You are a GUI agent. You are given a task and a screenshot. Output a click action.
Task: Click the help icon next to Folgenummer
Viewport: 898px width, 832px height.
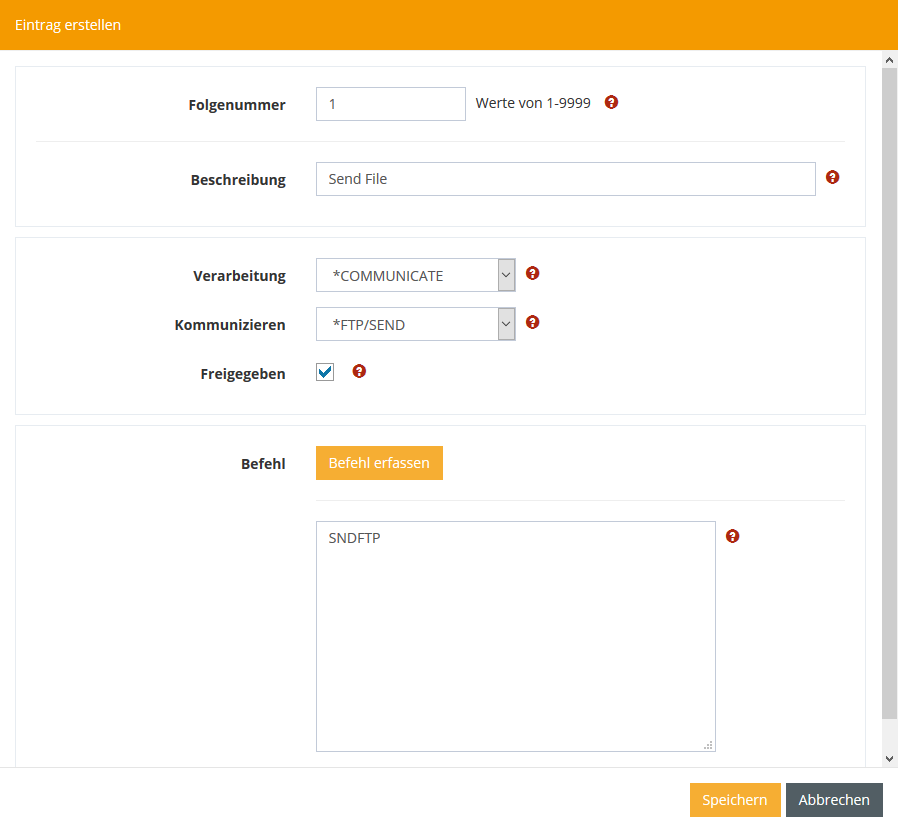pyautogui.click(x=612, y=102)
